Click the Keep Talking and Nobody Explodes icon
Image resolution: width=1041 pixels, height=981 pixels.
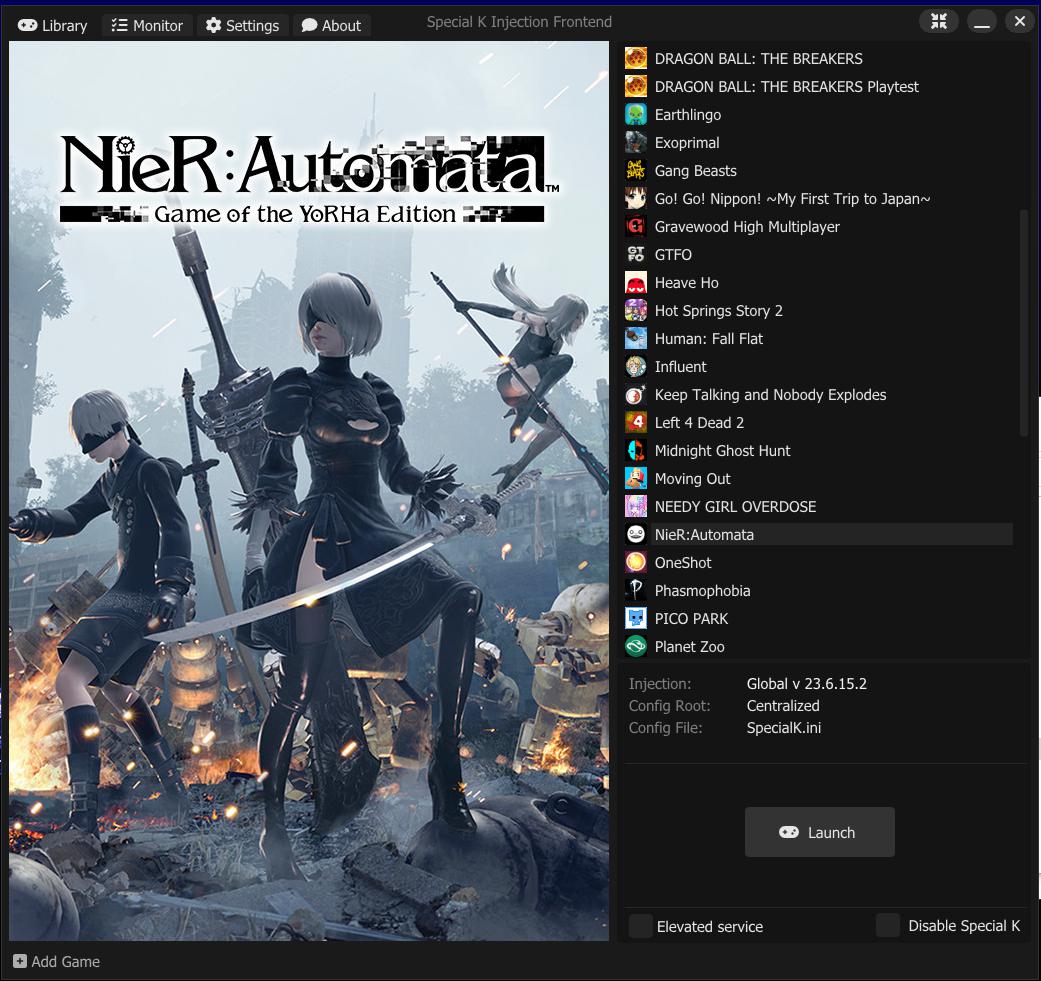point(635,394)
